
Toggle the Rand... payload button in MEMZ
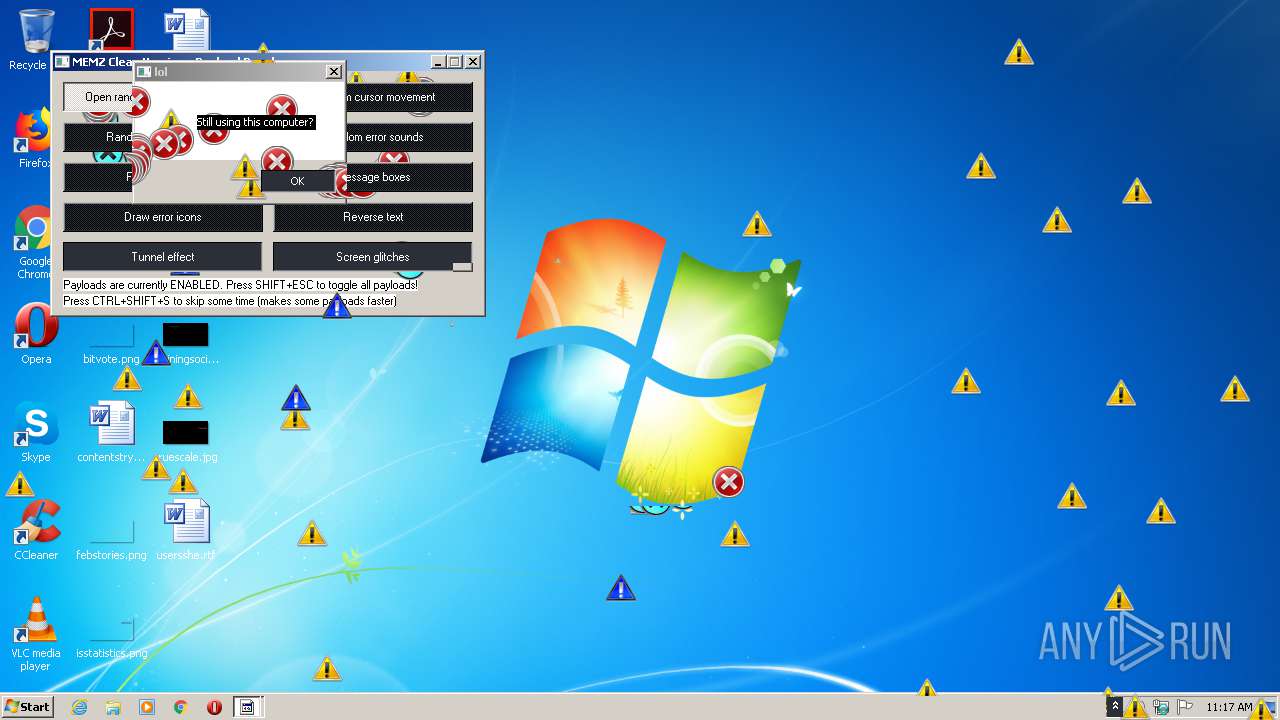coord(98,137)
